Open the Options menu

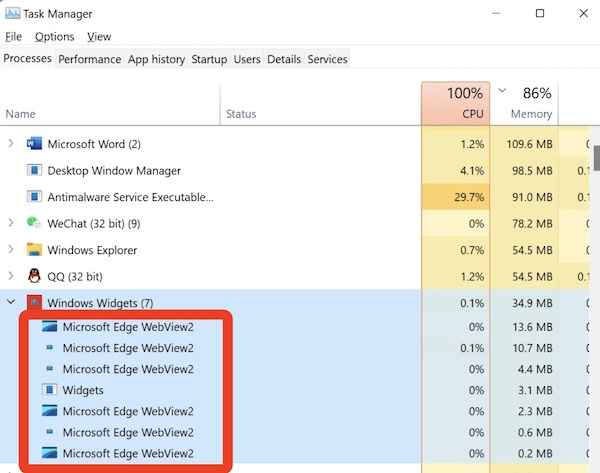[x=54, y=37]
